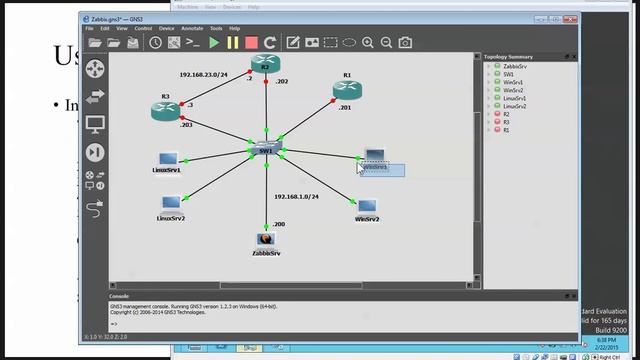This screenshot has width=640, height=360.
Task: Click the Zoom out magnifier icon
Action: [386, 42]
